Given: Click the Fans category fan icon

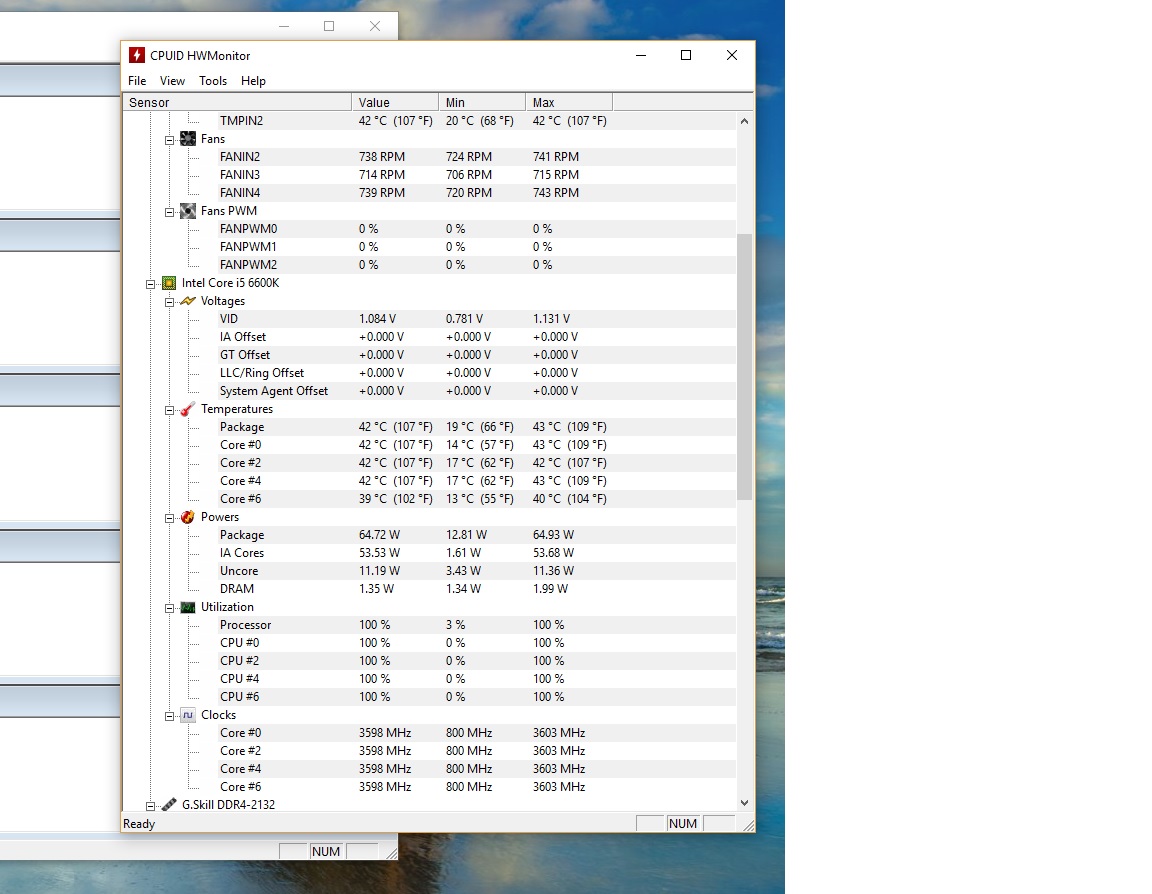Looking at the screenshot, I should (x=187, y=139).
